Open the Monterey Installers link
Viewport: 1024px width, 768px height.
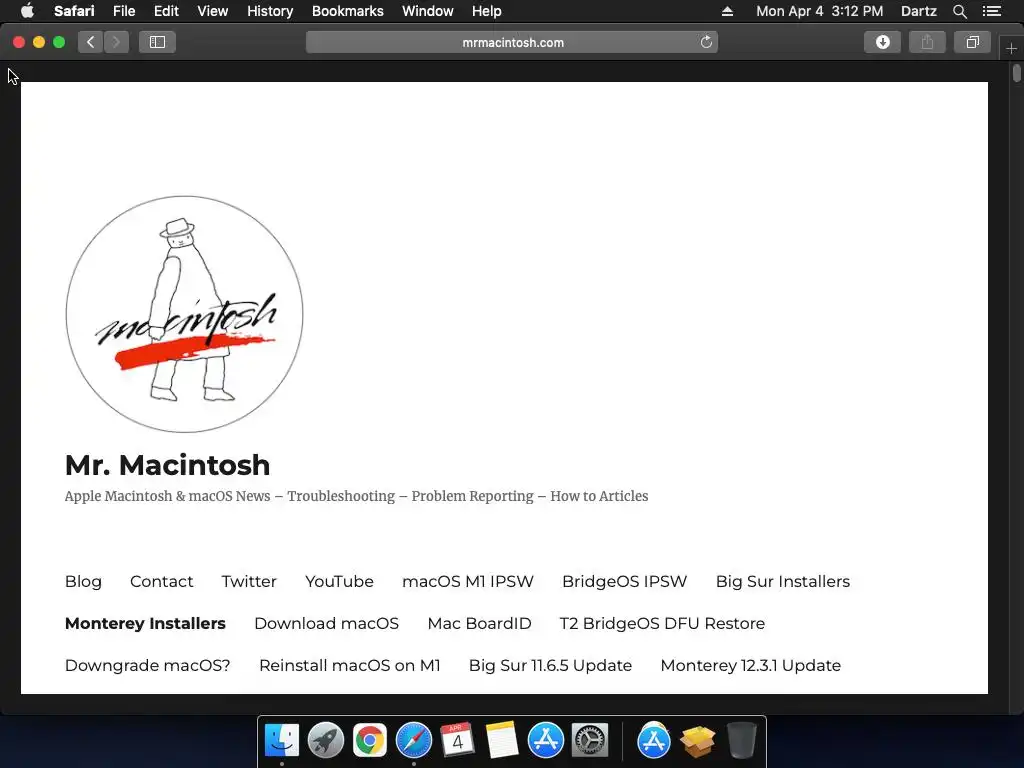click(x=145, y=623)
